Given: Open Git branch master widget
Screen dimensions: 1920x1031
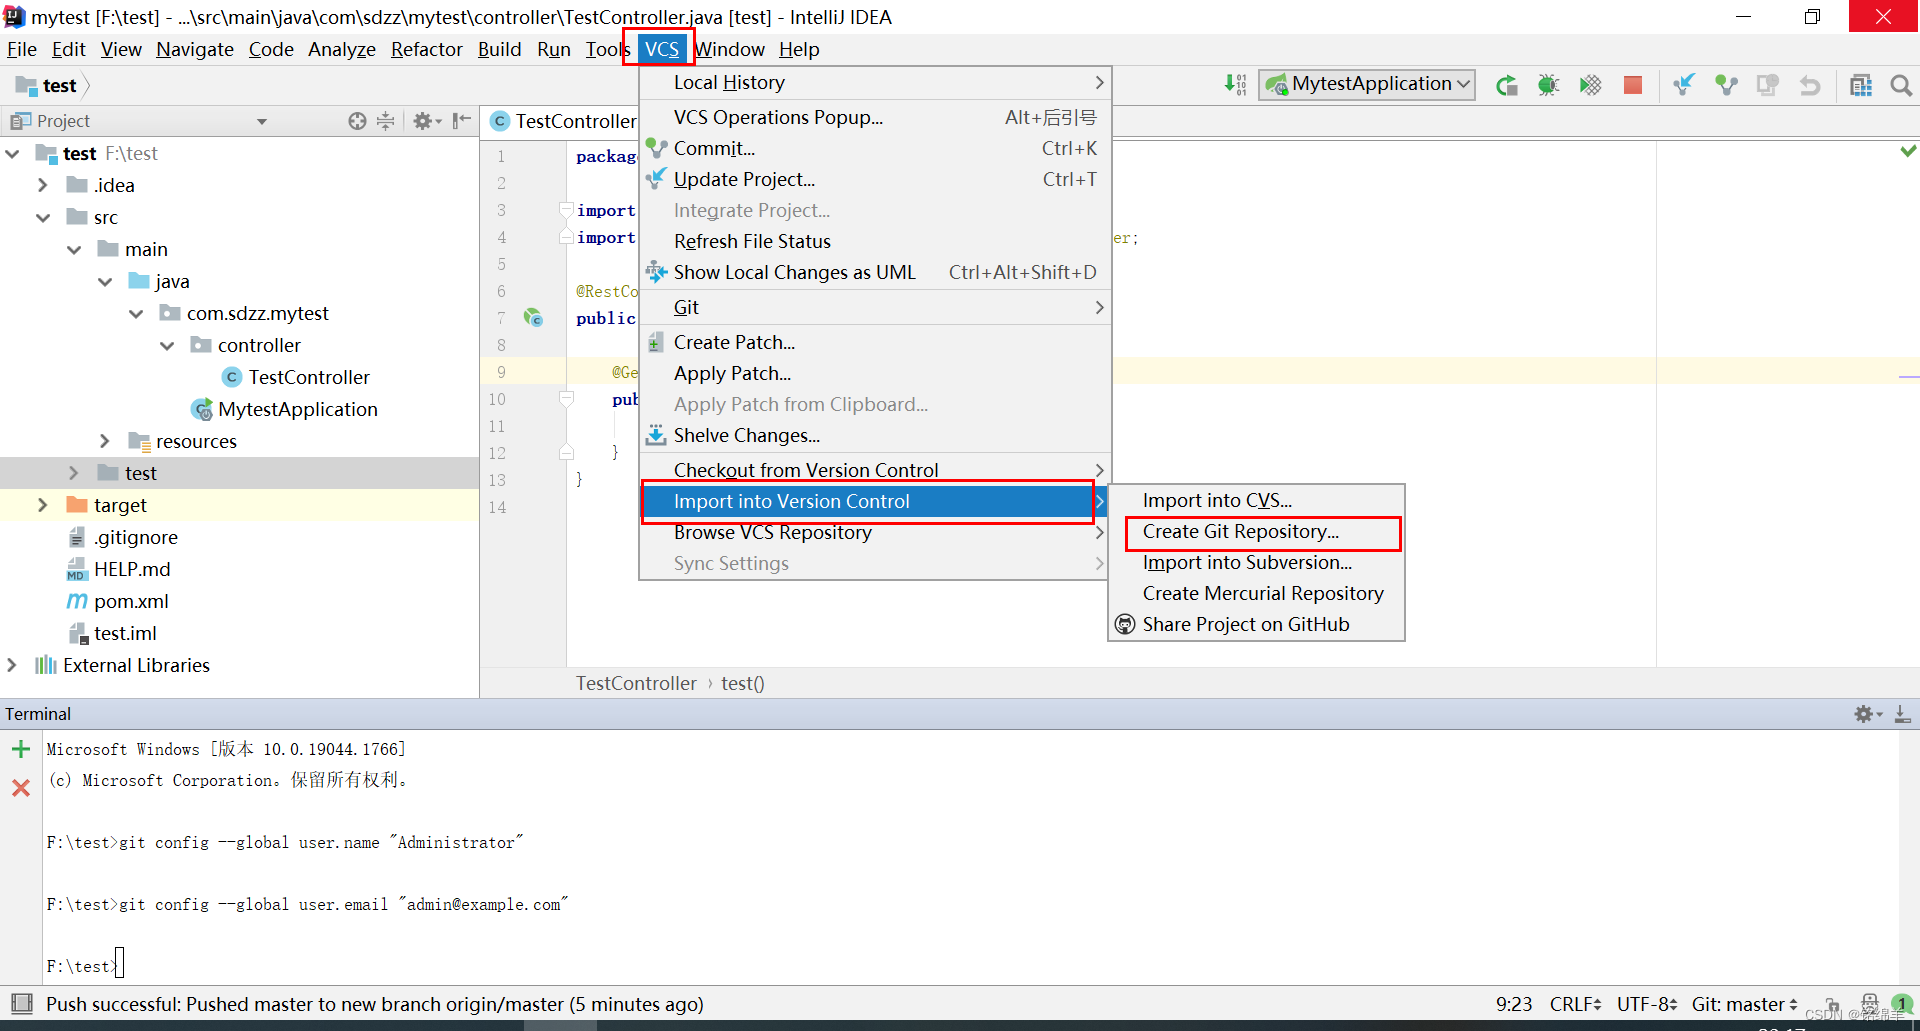Looking at the screenshot, I should pyautogui.click(x=1744, y=1004).
